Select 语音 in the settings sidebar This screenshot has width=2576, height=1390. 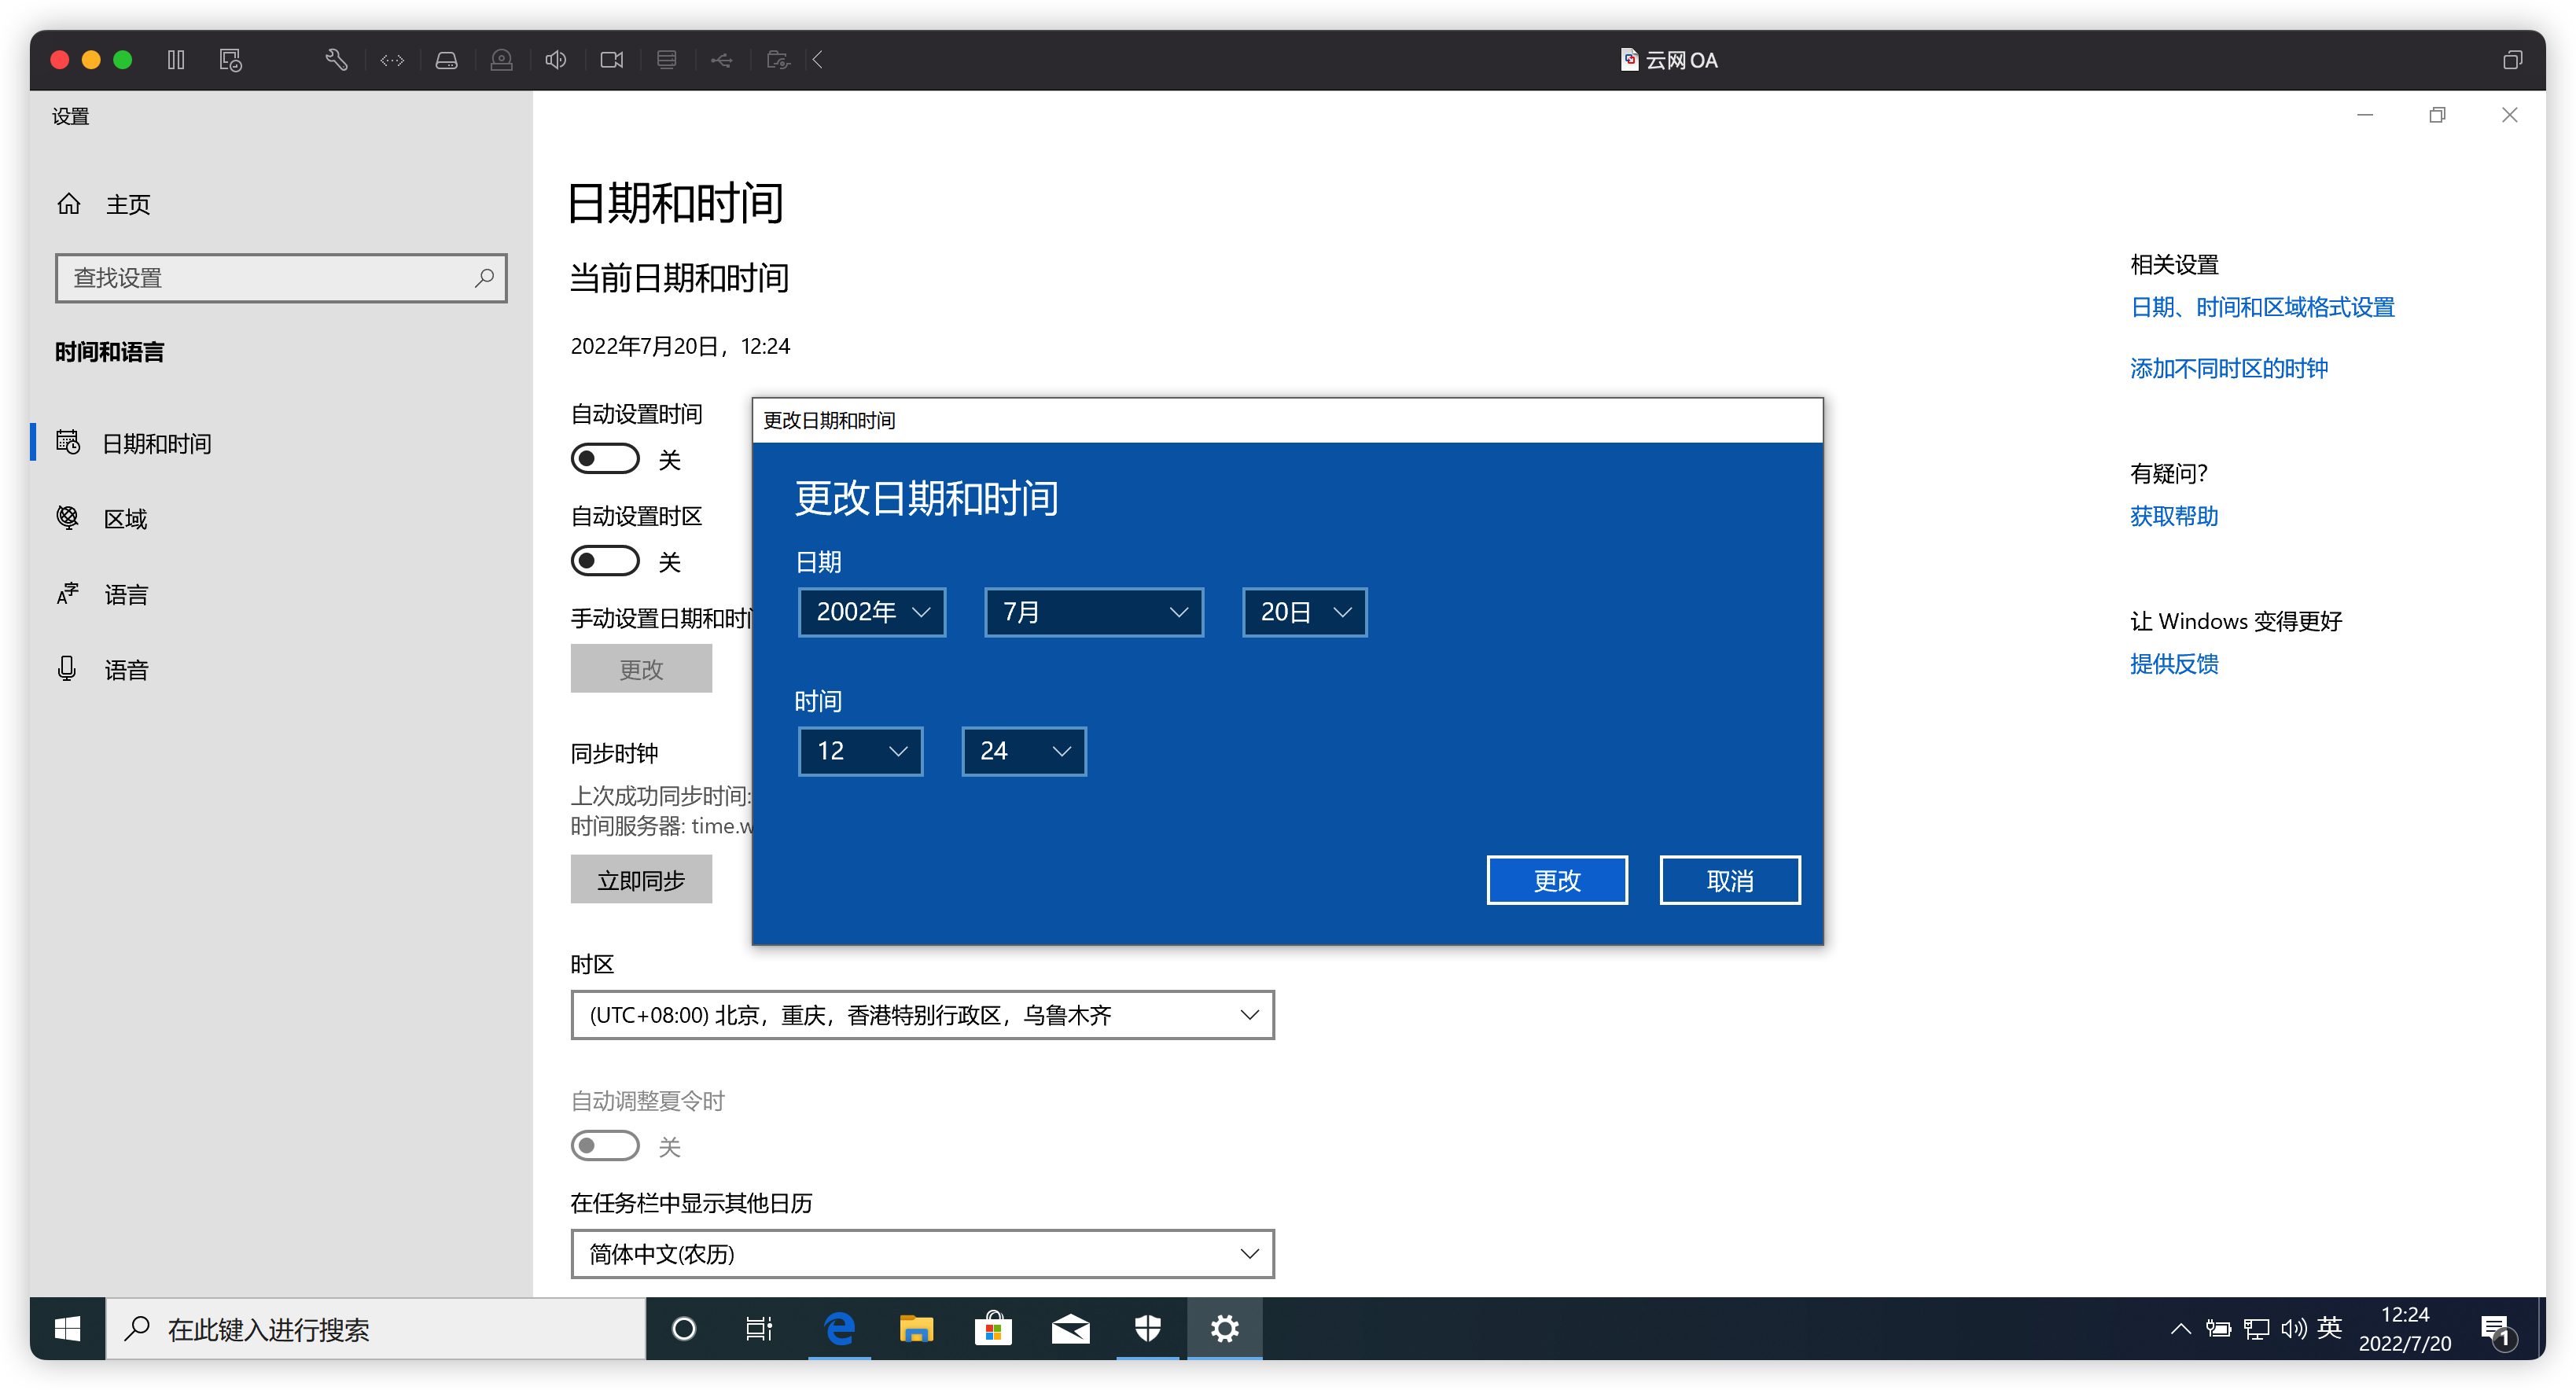(126, 670)
